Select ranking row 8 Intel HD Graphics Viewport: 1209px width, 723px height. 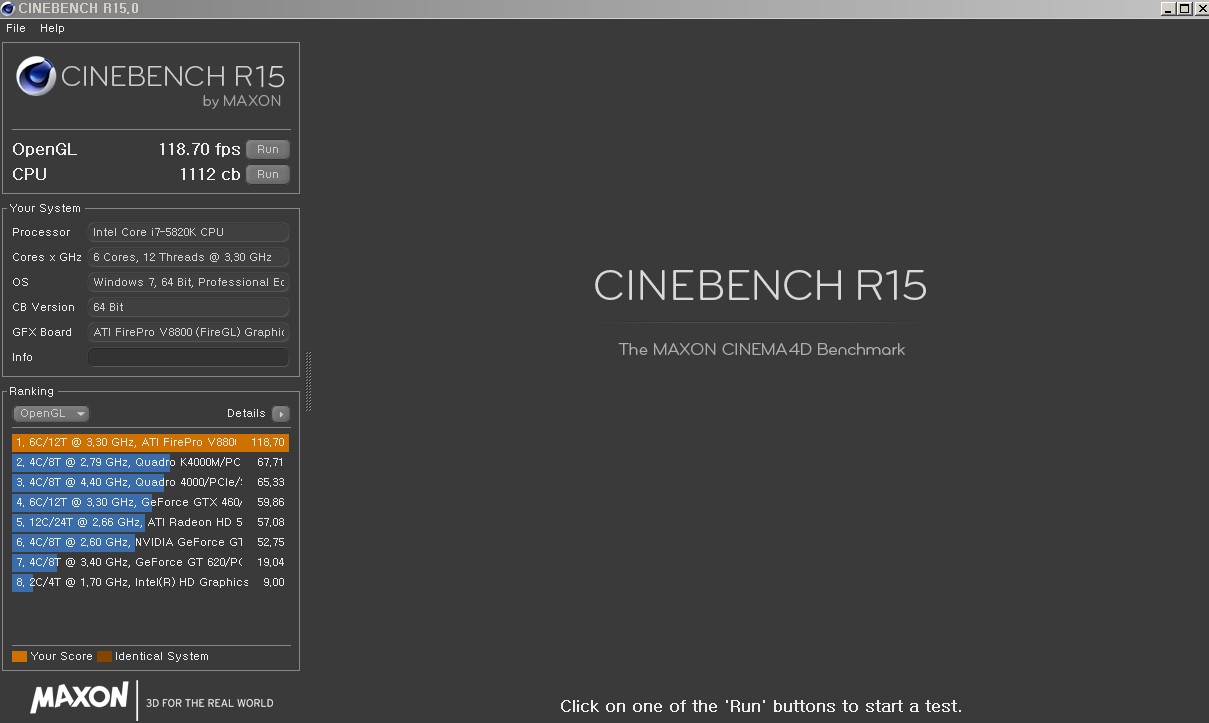coord(150,582)
